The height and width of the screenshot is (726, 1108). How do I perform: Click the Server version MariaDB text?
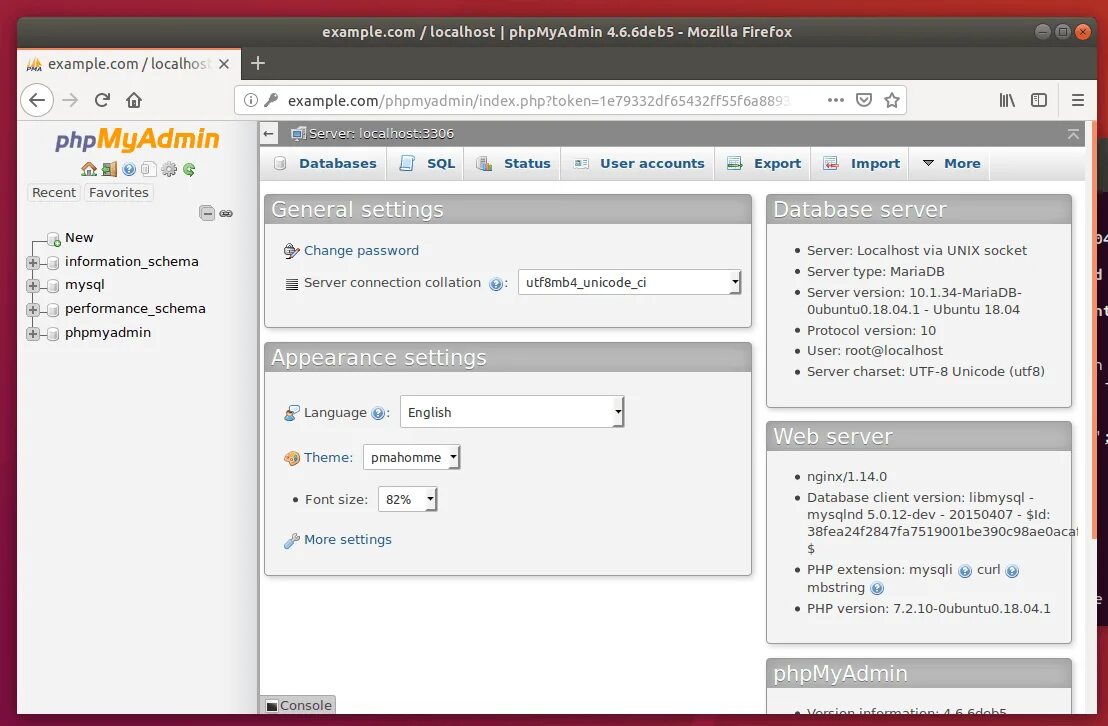point(914,300)
